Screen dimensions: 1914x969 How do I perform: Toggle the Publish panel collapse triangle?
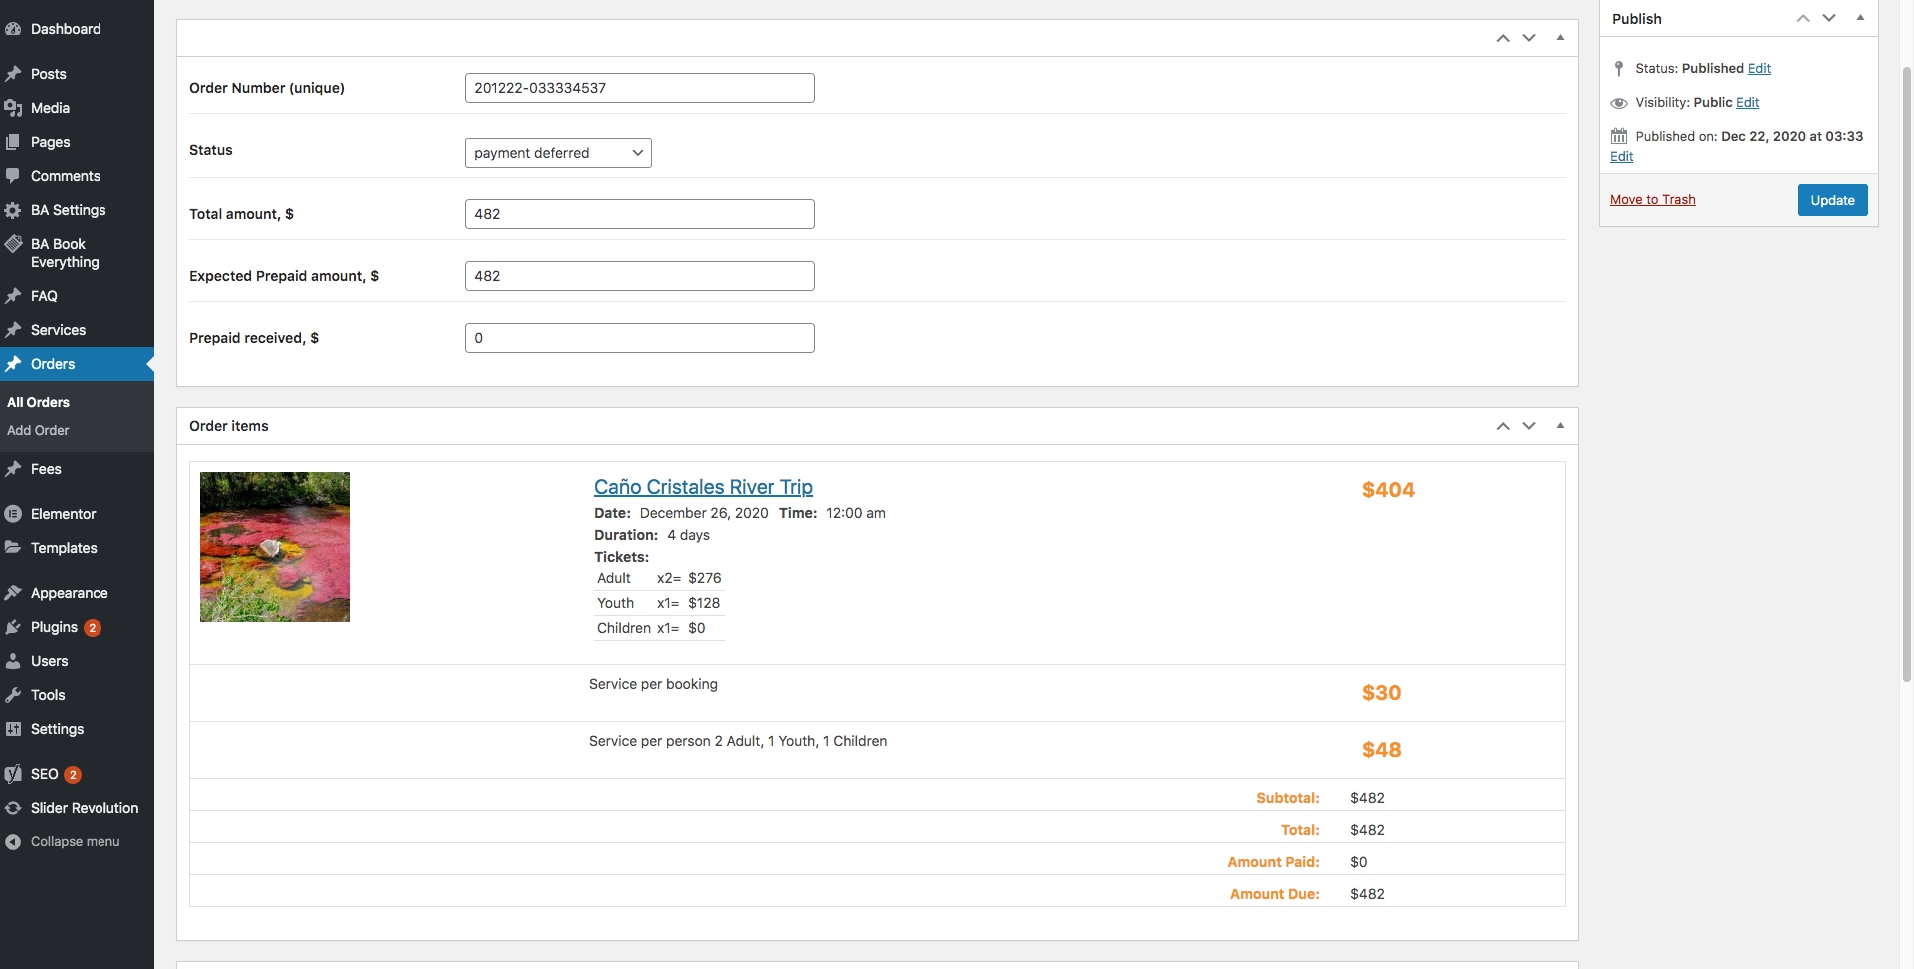tap(1860, 18)
